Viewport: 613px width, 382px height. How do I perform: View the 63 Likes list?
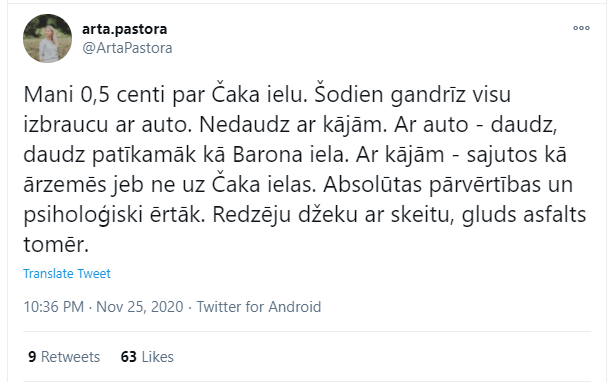(x=147, y=357)
